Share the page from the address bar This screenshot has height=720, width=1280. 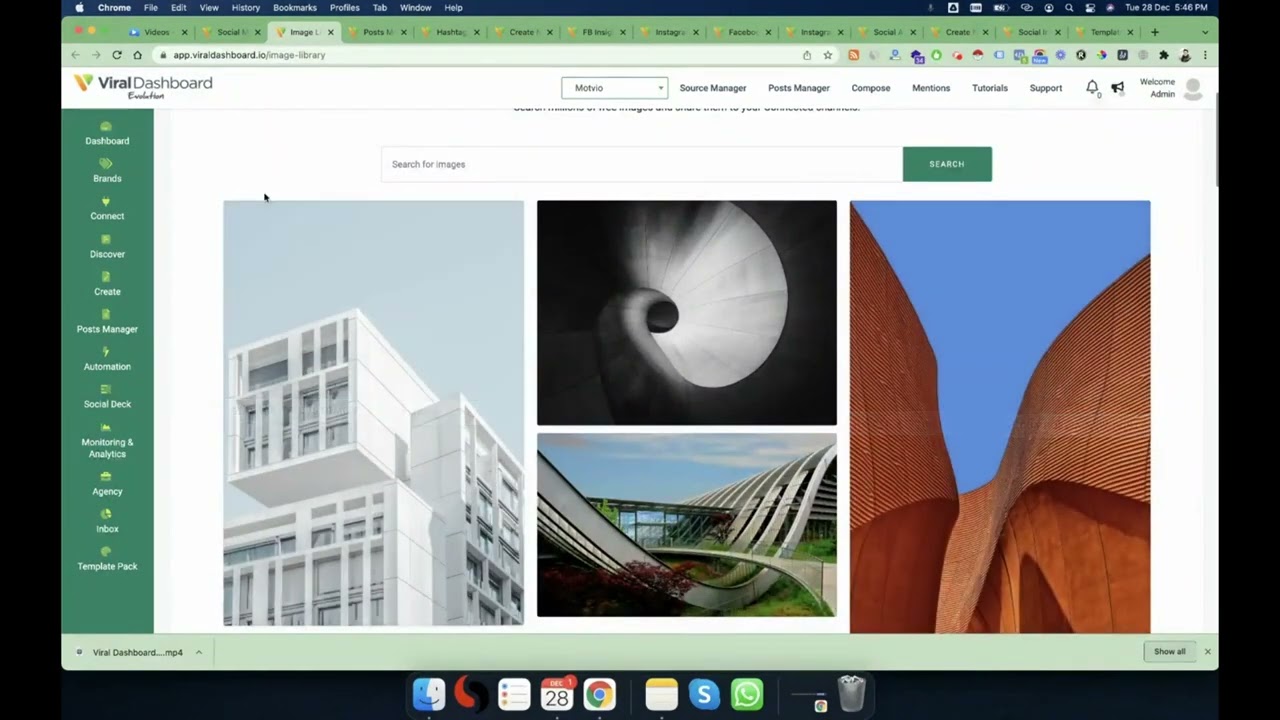(807, 55)
